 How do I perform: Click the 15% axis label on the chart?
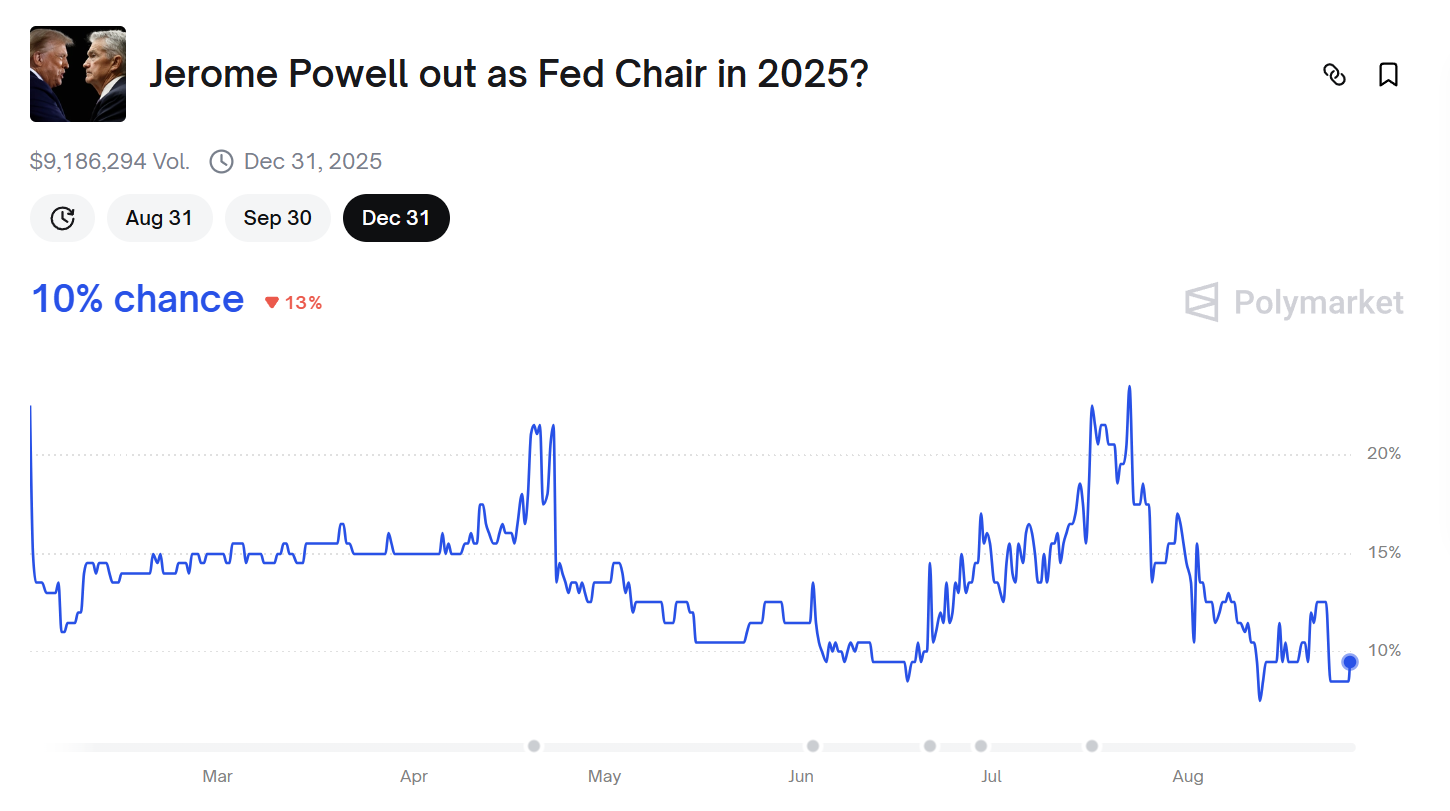pos(1384,551)
